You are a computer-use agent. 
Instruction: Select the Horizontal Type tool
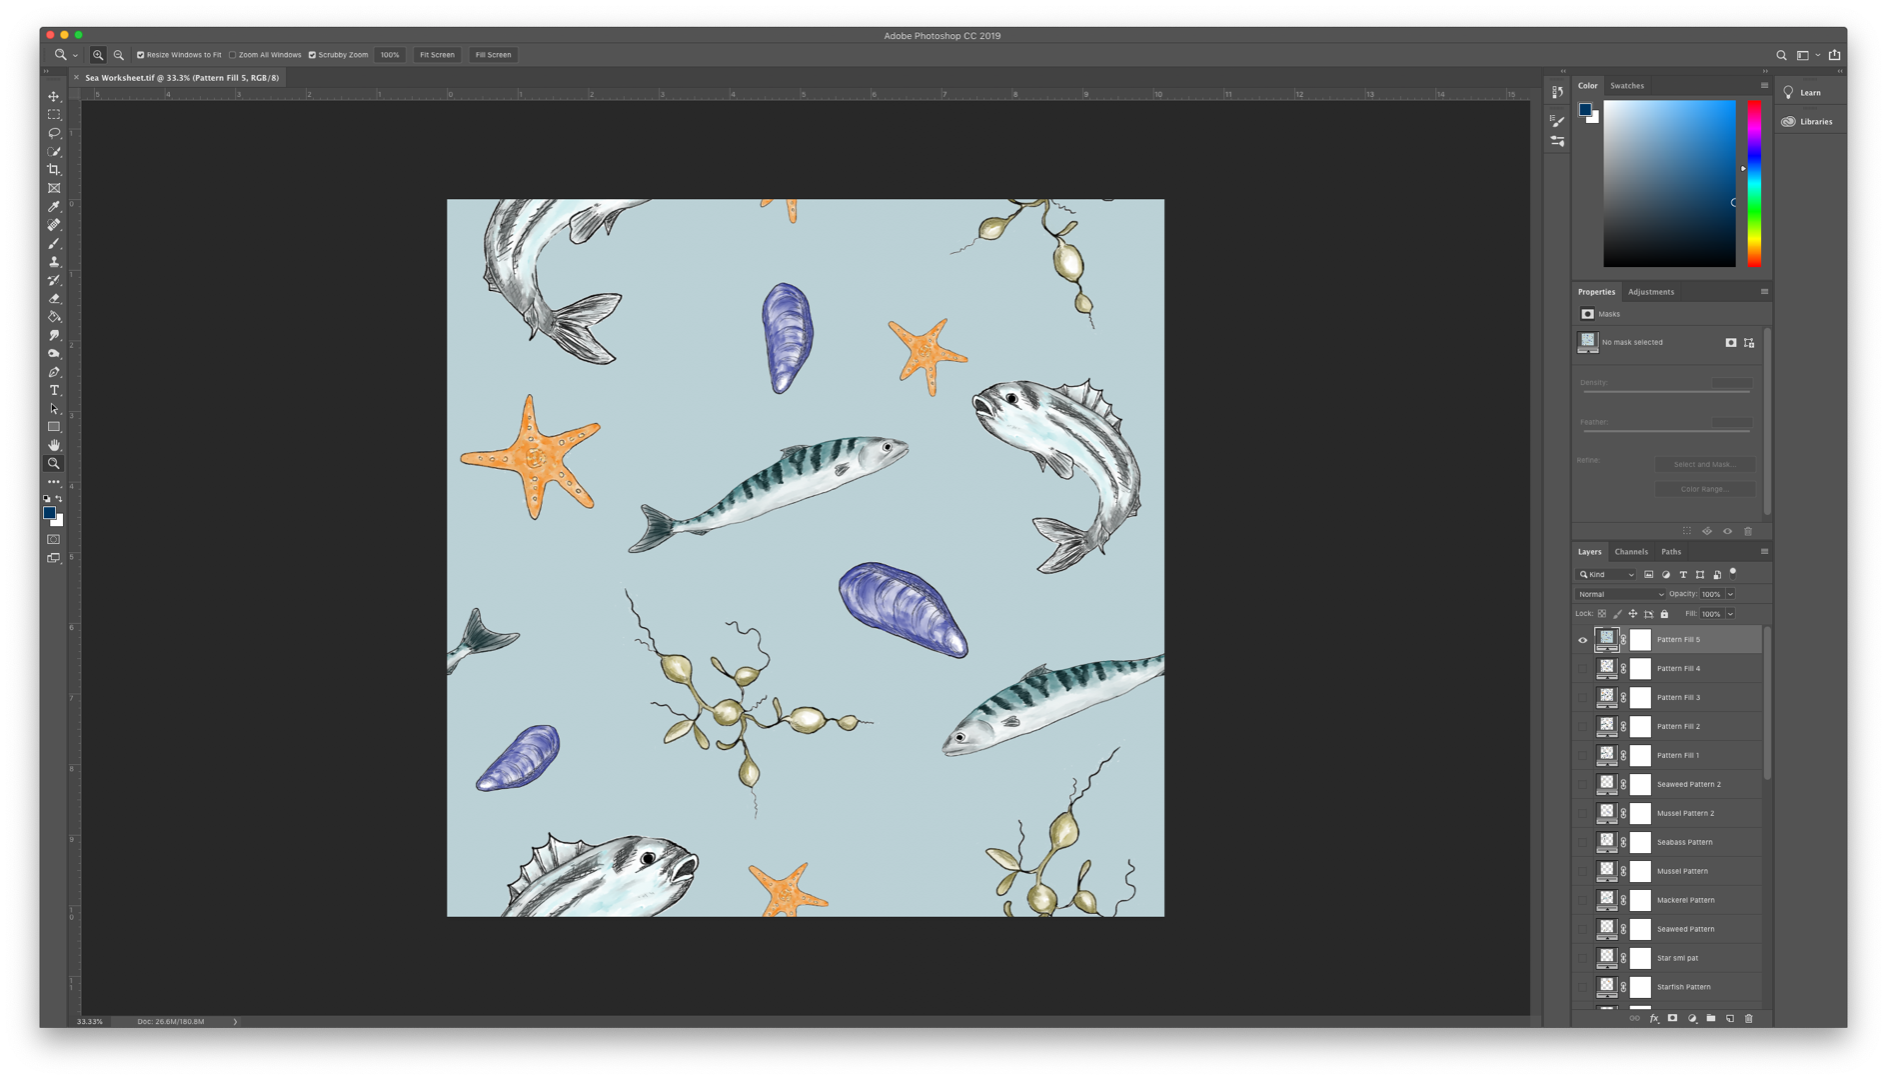tap(54, 391)
